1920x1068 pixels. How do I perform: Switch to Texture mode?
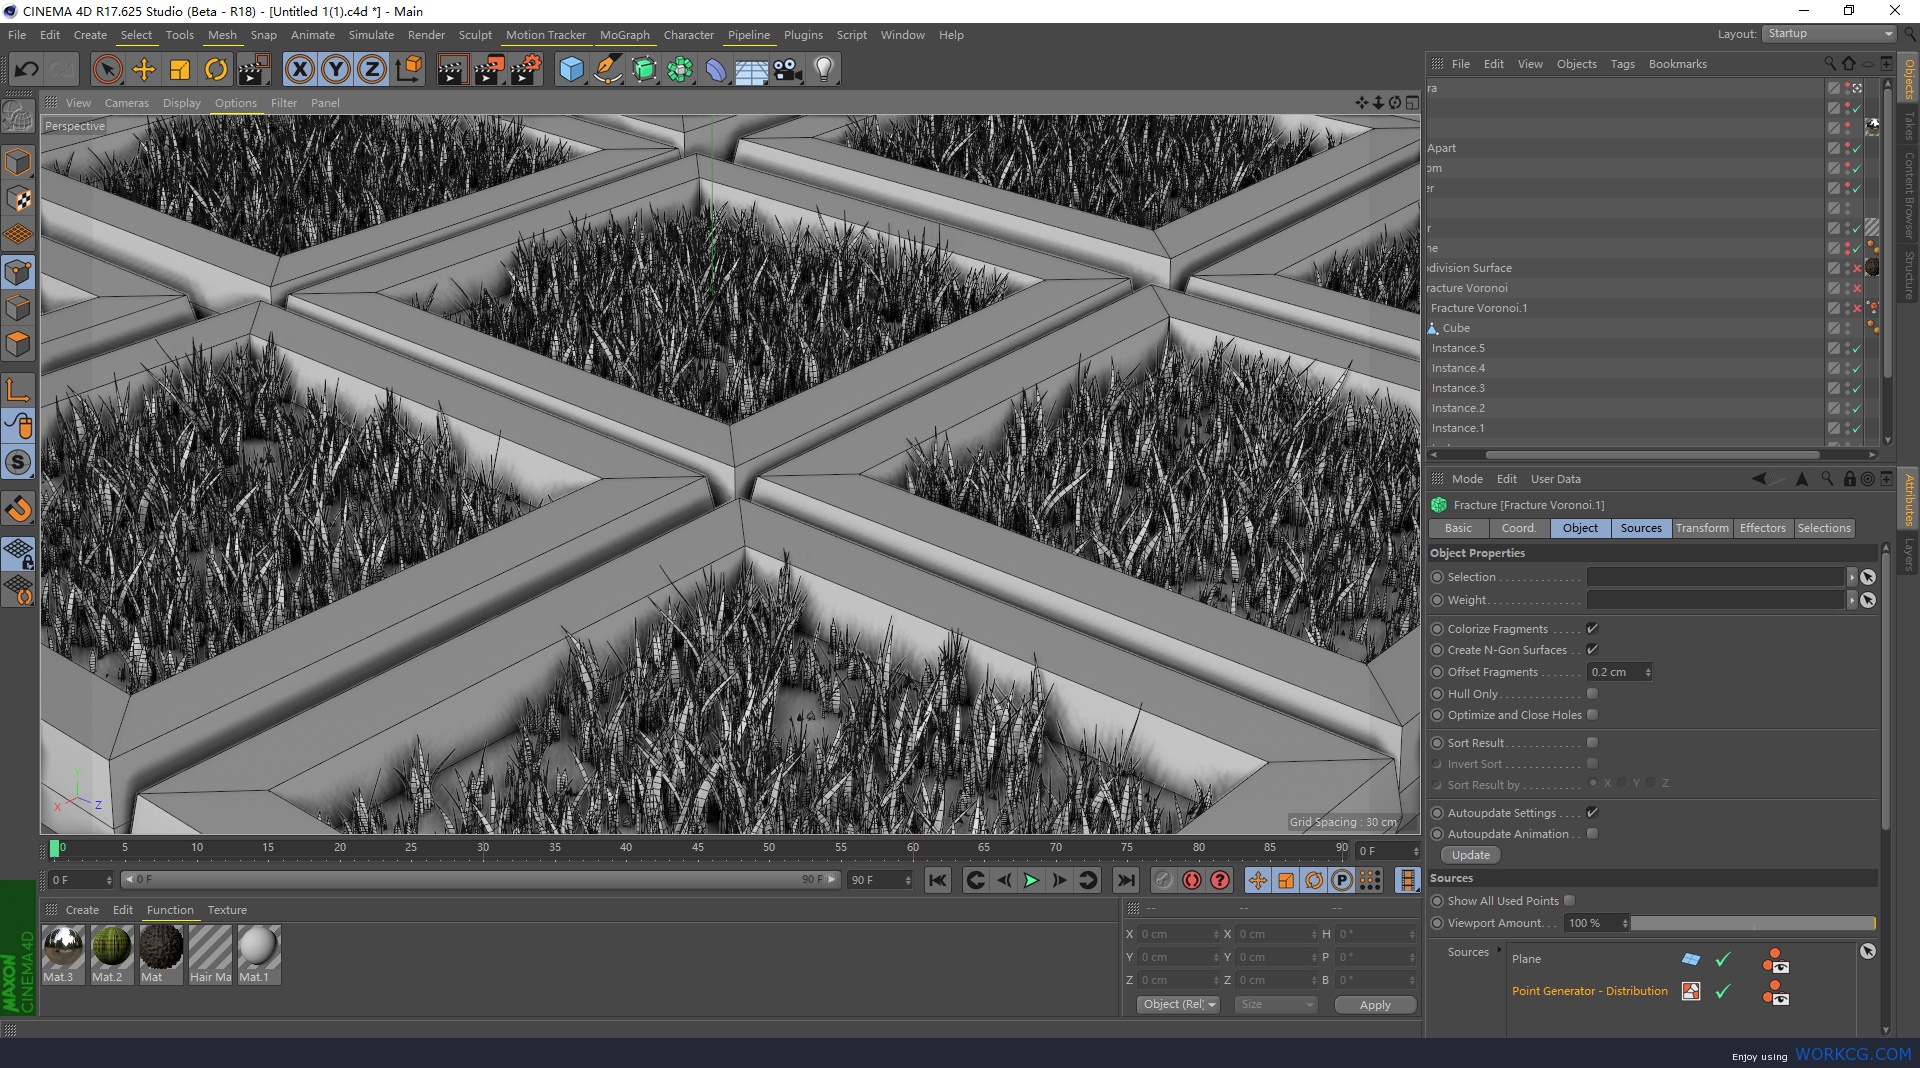[18, 199]
